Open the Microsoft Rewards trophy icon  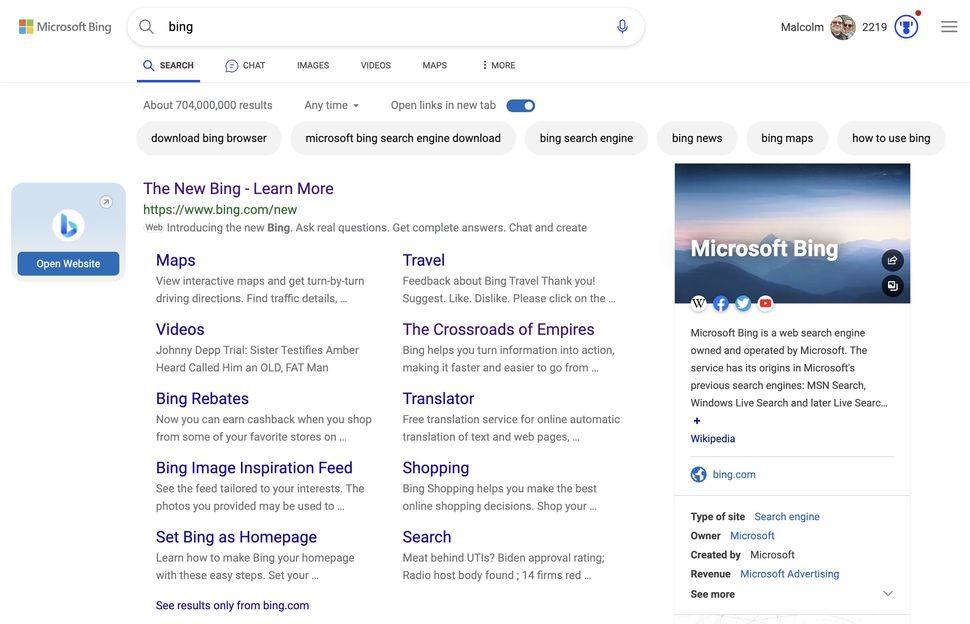(906, 27)
